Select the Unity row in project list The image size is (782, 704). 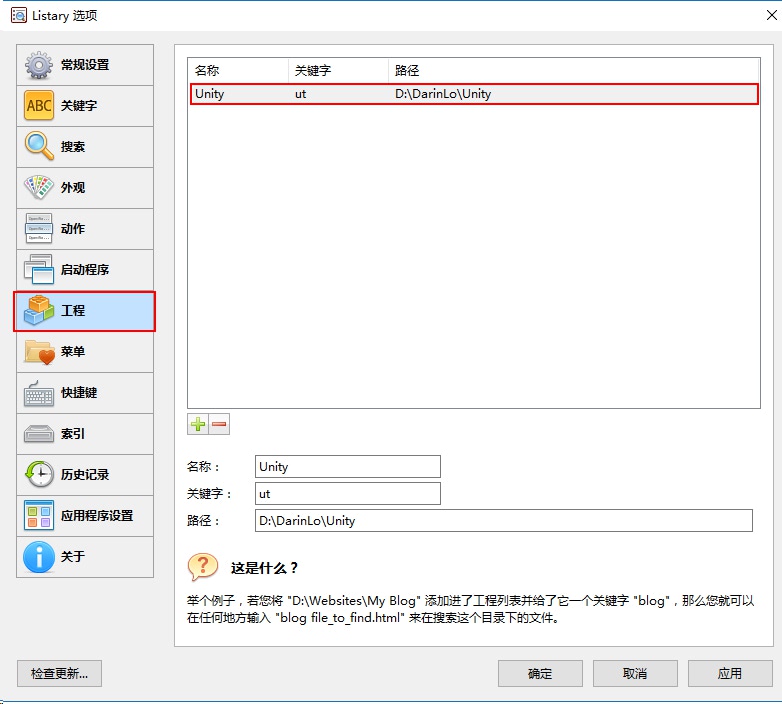point(473,94)
